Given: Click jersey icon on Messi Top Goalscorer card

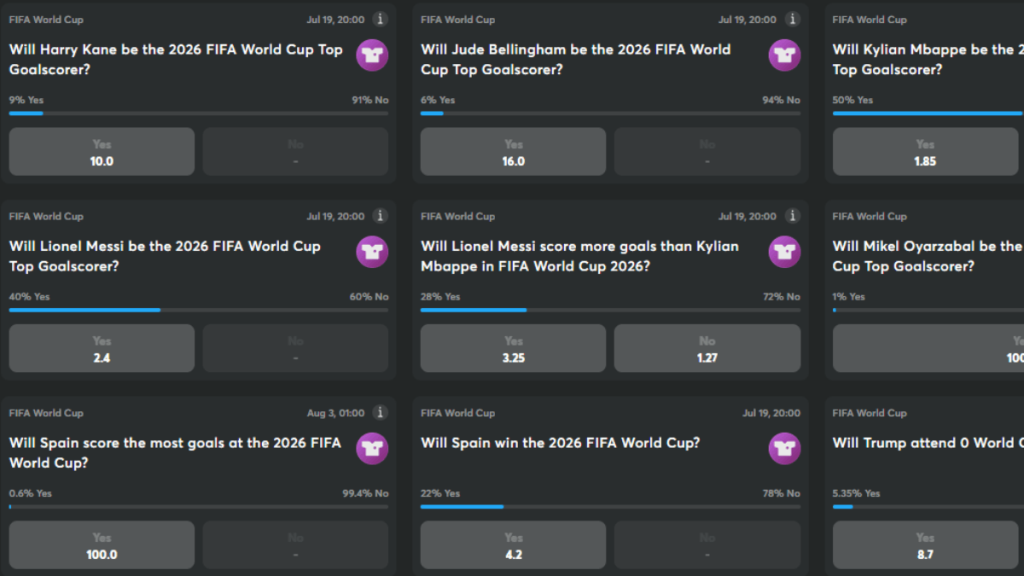Looking at the screenshot, I should (372, 252).
